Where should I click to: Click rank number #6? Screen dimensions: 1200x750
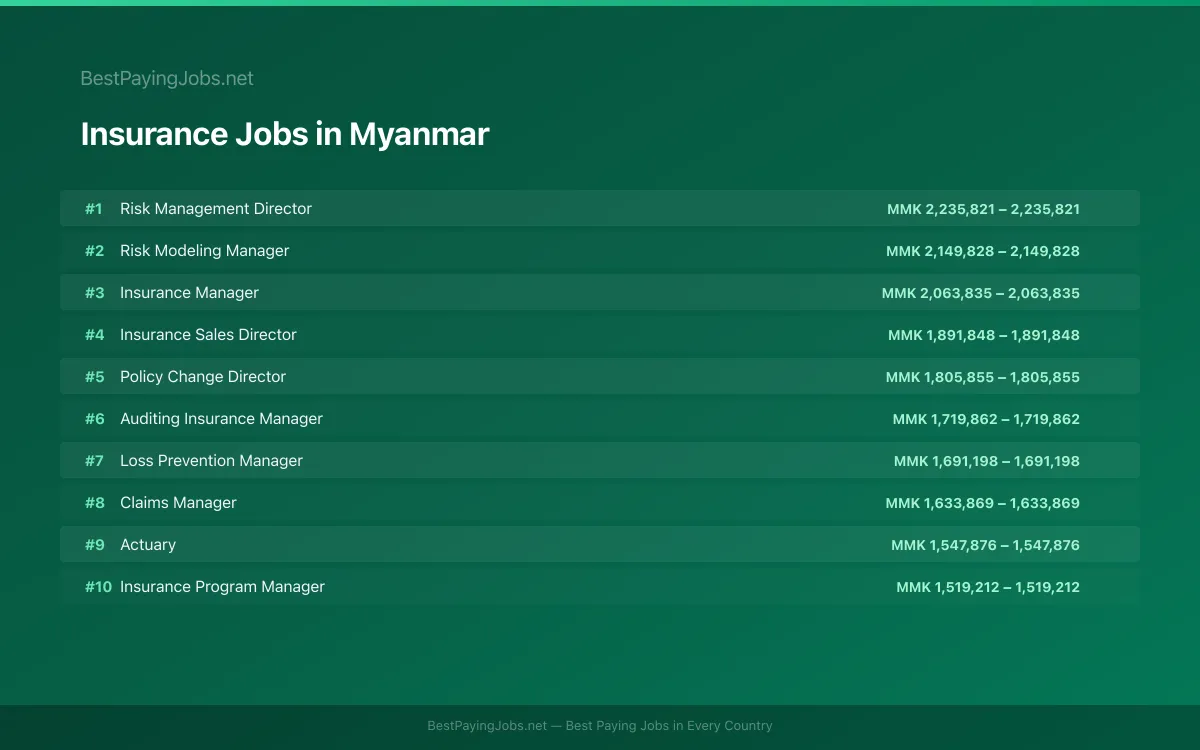tap(94, 419)
